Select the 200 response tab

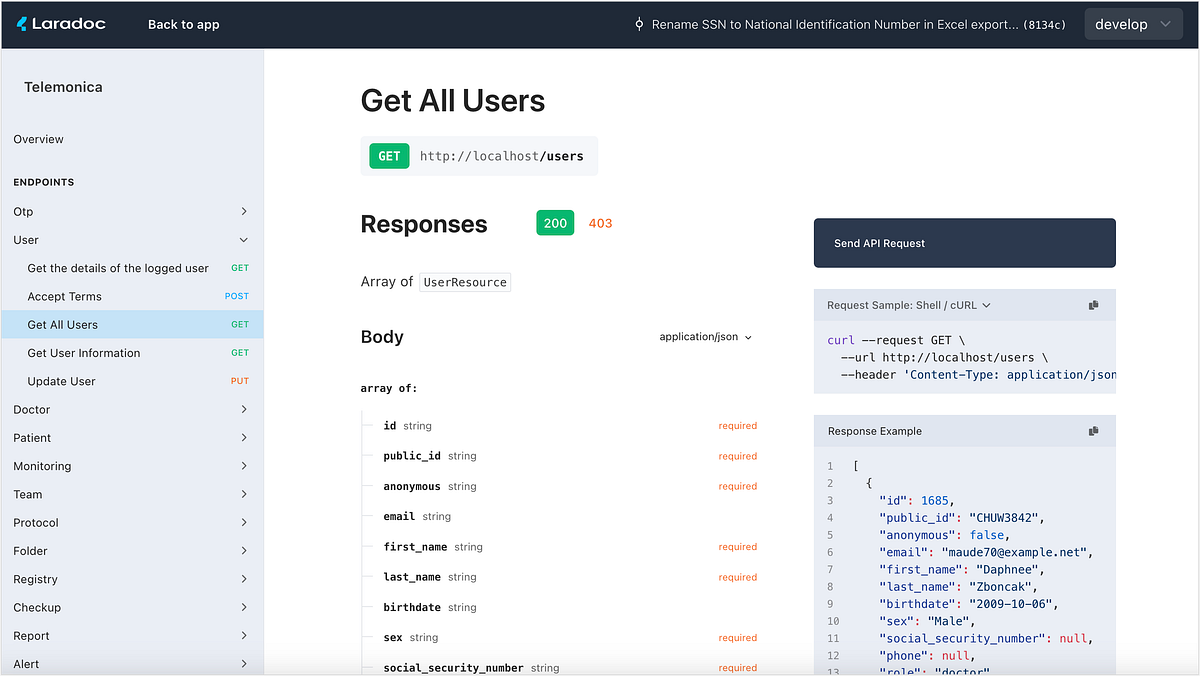tap(555, 223)
